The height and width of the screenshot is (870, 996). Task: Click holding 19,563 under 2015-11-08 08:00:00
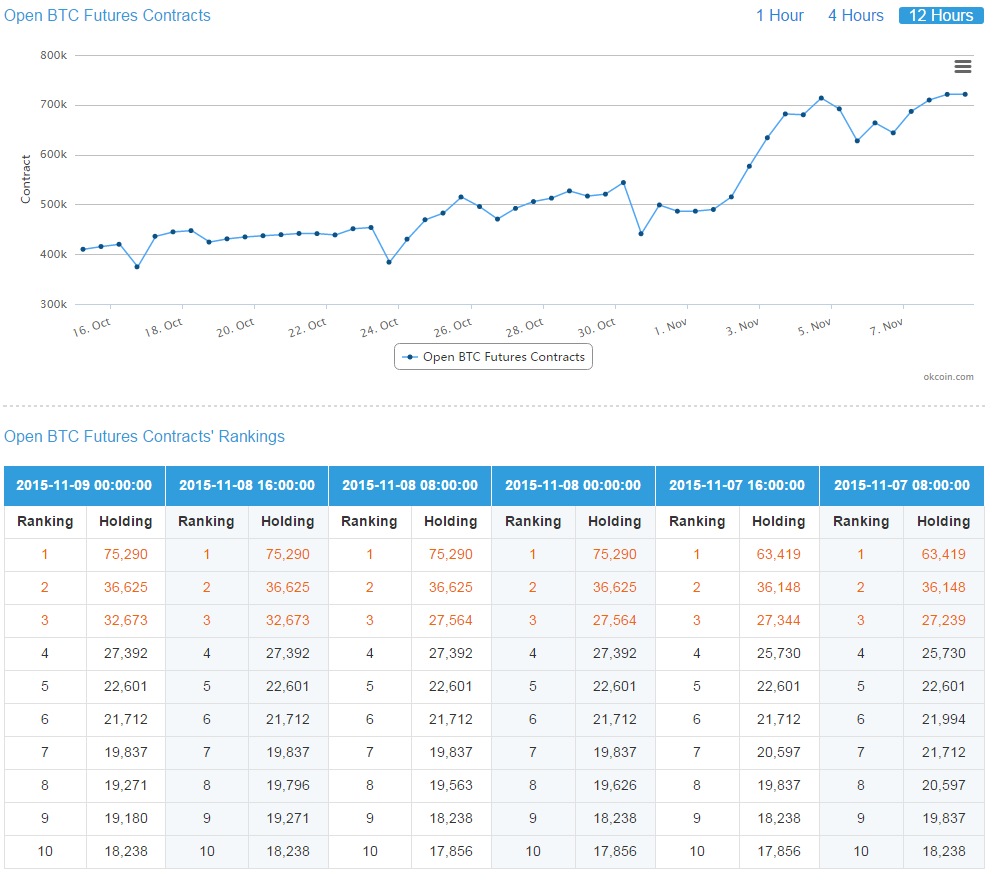tap(451, 786)
